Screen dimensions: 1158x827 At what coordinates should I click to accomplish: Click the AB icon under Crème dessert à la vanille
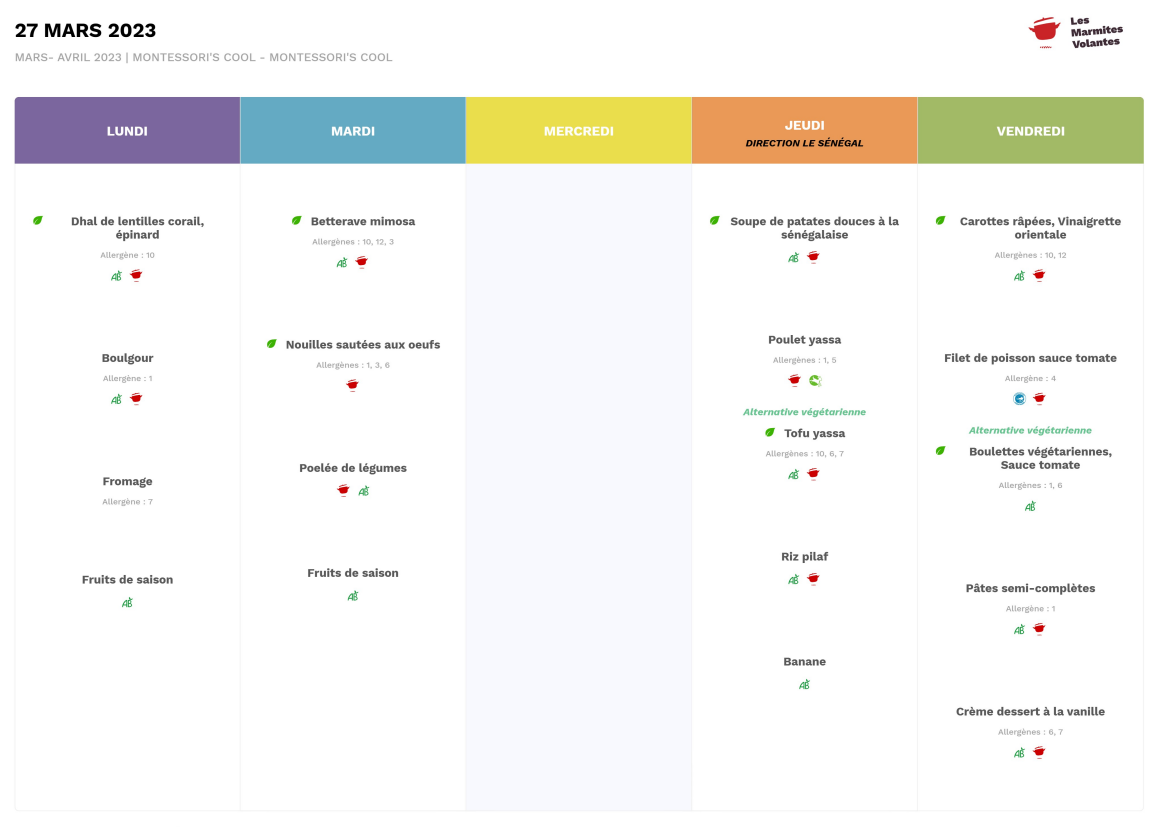click(1019, 753)
